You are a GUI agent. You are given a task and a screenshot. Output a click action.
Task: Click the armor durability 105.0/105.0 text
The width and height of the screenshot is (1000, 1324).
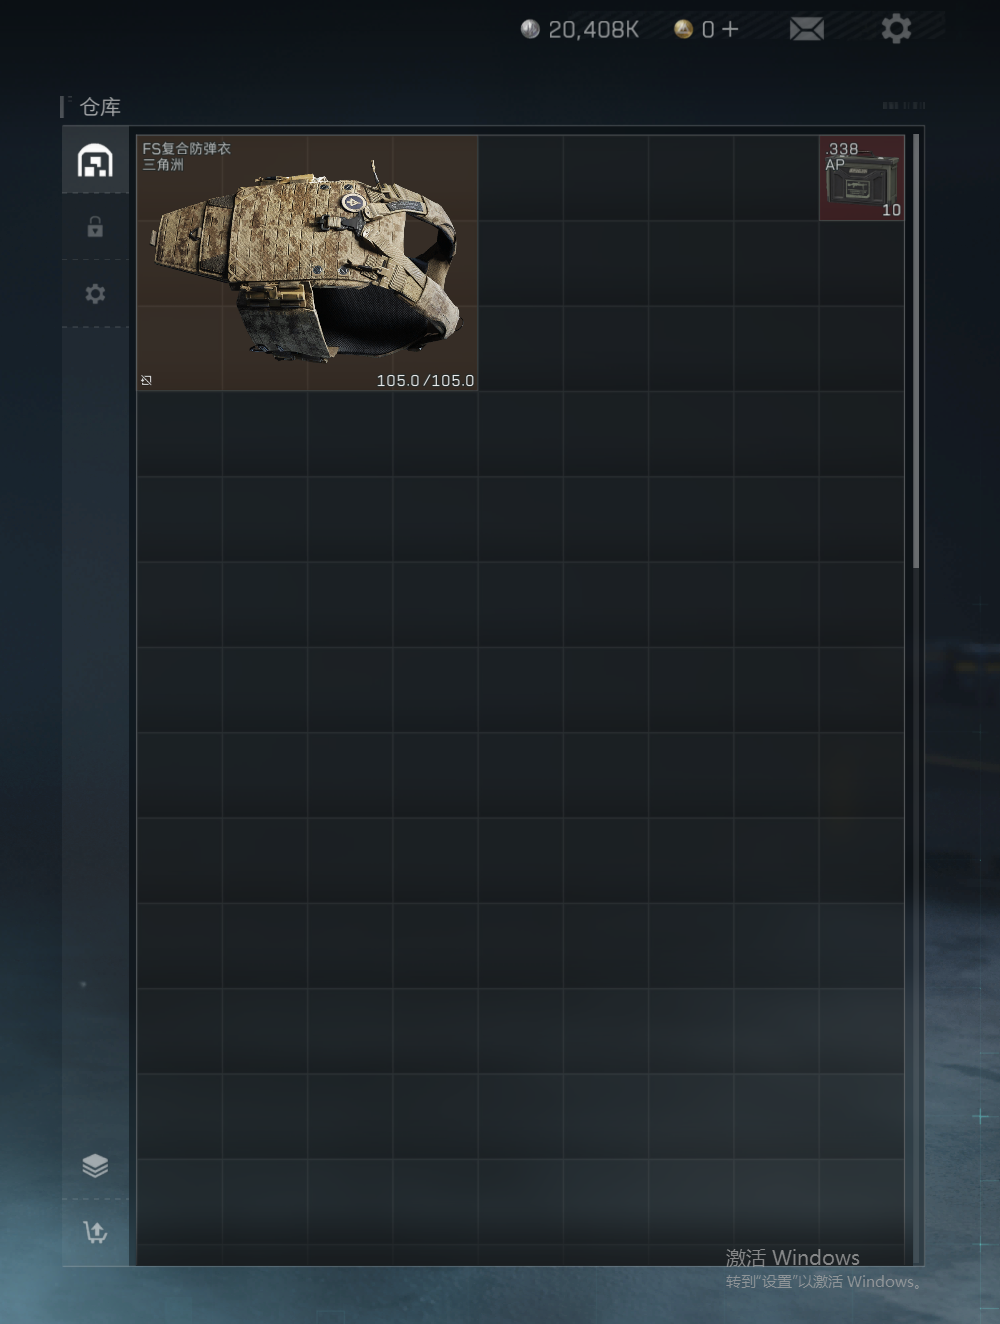click(x=425, y=380)
